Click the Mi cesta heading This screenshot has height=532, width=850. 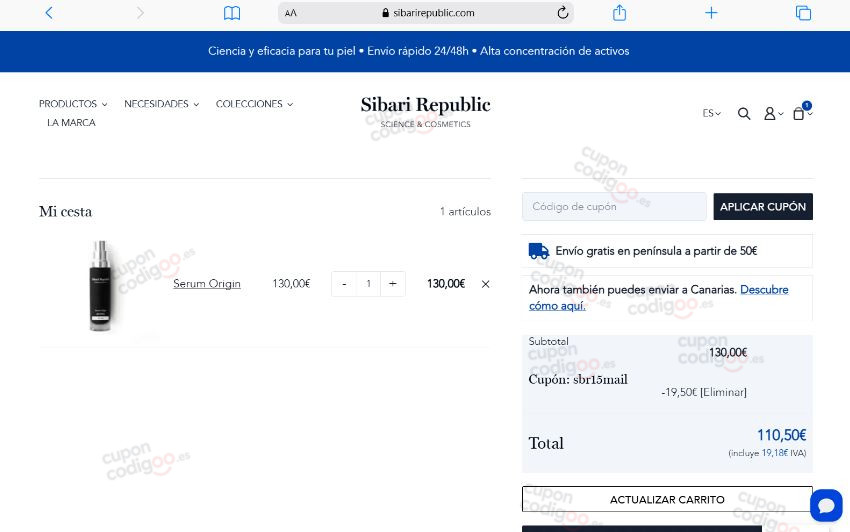click(66, 211)
